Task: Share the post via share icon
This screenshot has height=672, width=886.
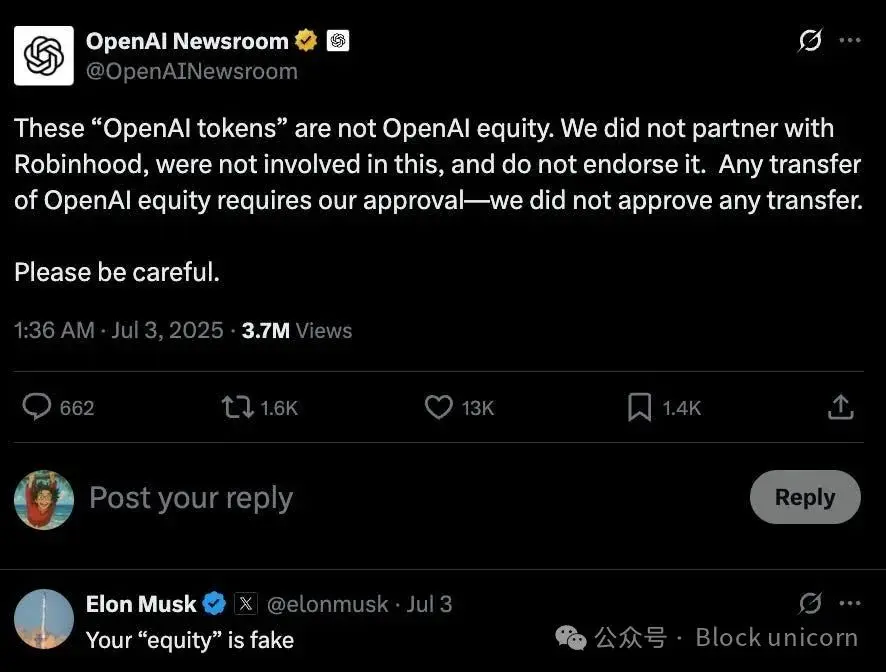Action: click(841, 407)
